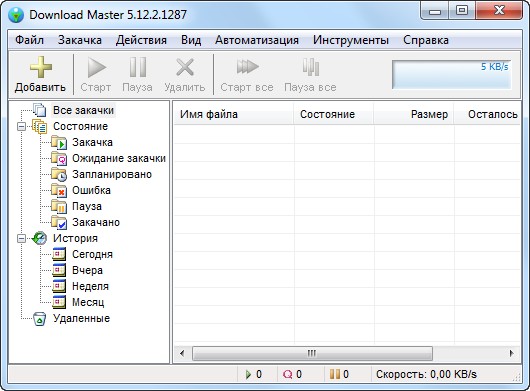Click the queued downloads status icon
Image resolution: width=530 pixels, height=391 pixels.
pyautogui.click(x=287, y=374)
